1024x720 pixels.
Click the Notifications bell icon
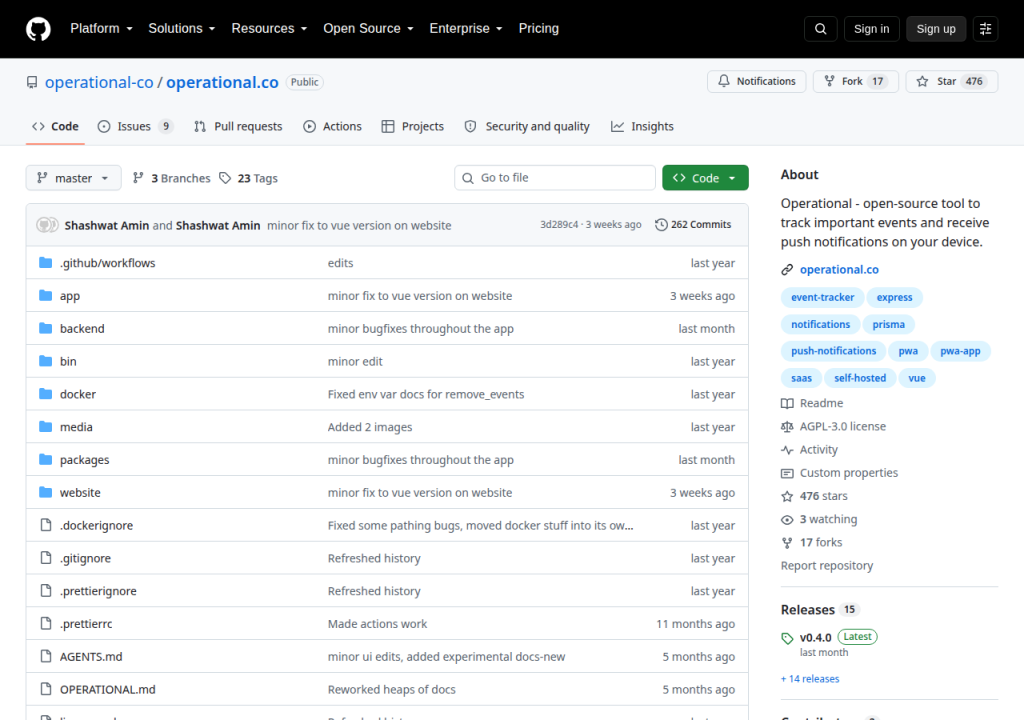coord(724,81)
